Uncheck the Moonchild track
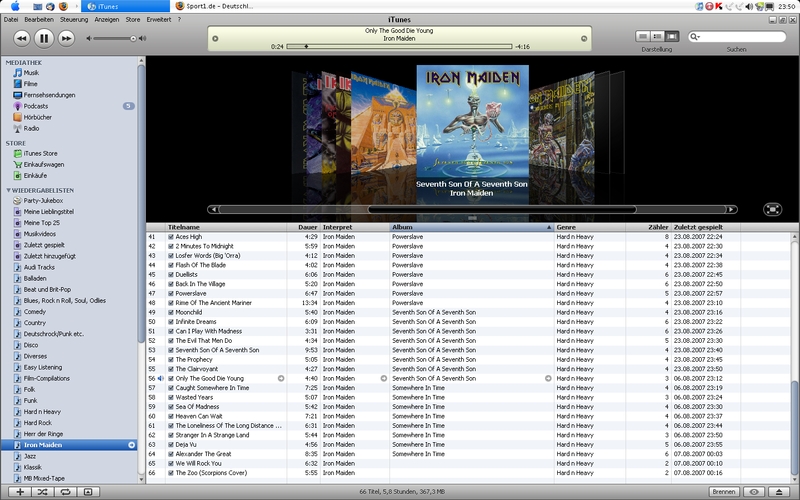800x500 pixels. (171, 312)
